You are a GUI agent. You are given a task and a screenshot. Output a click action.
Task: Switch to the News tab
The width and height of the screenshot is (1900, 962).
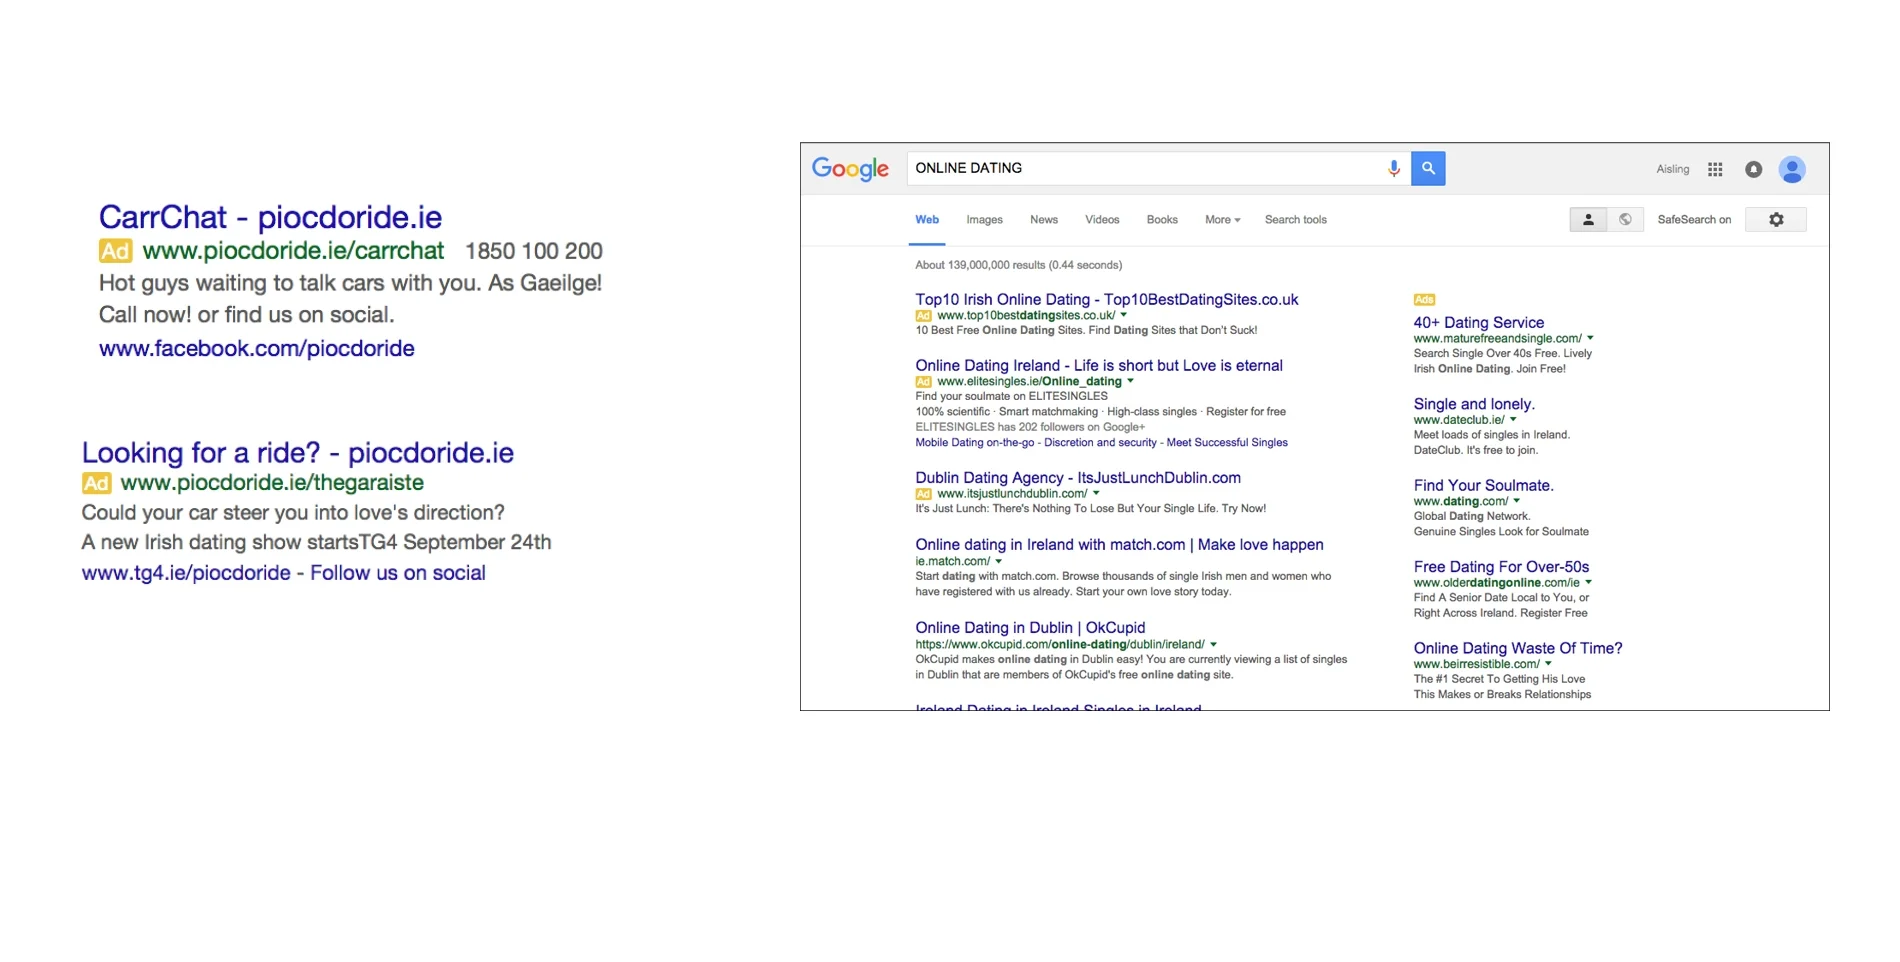1044,220
